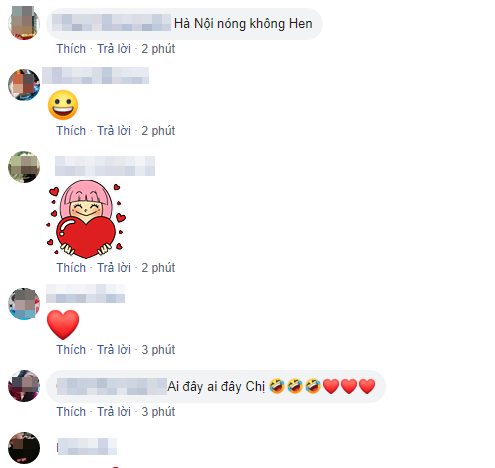Image resolution: width=495 pixels, height=468 pixels.
Task: Reply to the grinning emoji comment
Action: 114,131
